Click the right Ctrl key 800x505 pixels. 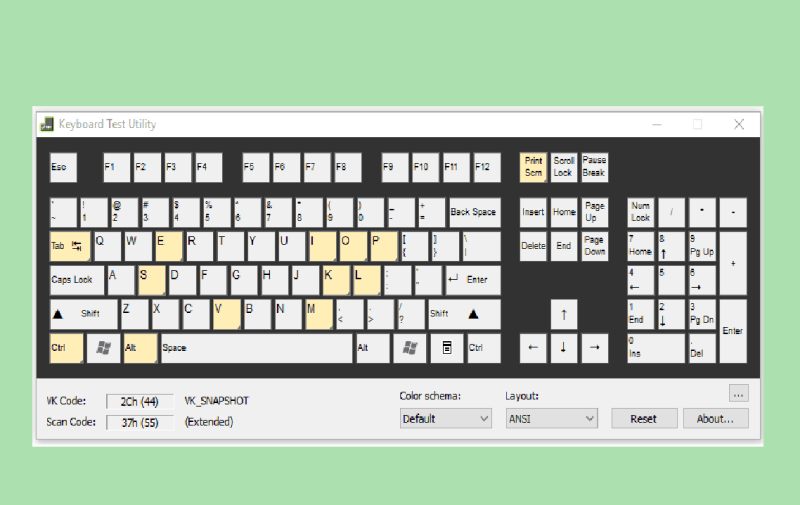point(484,348)
